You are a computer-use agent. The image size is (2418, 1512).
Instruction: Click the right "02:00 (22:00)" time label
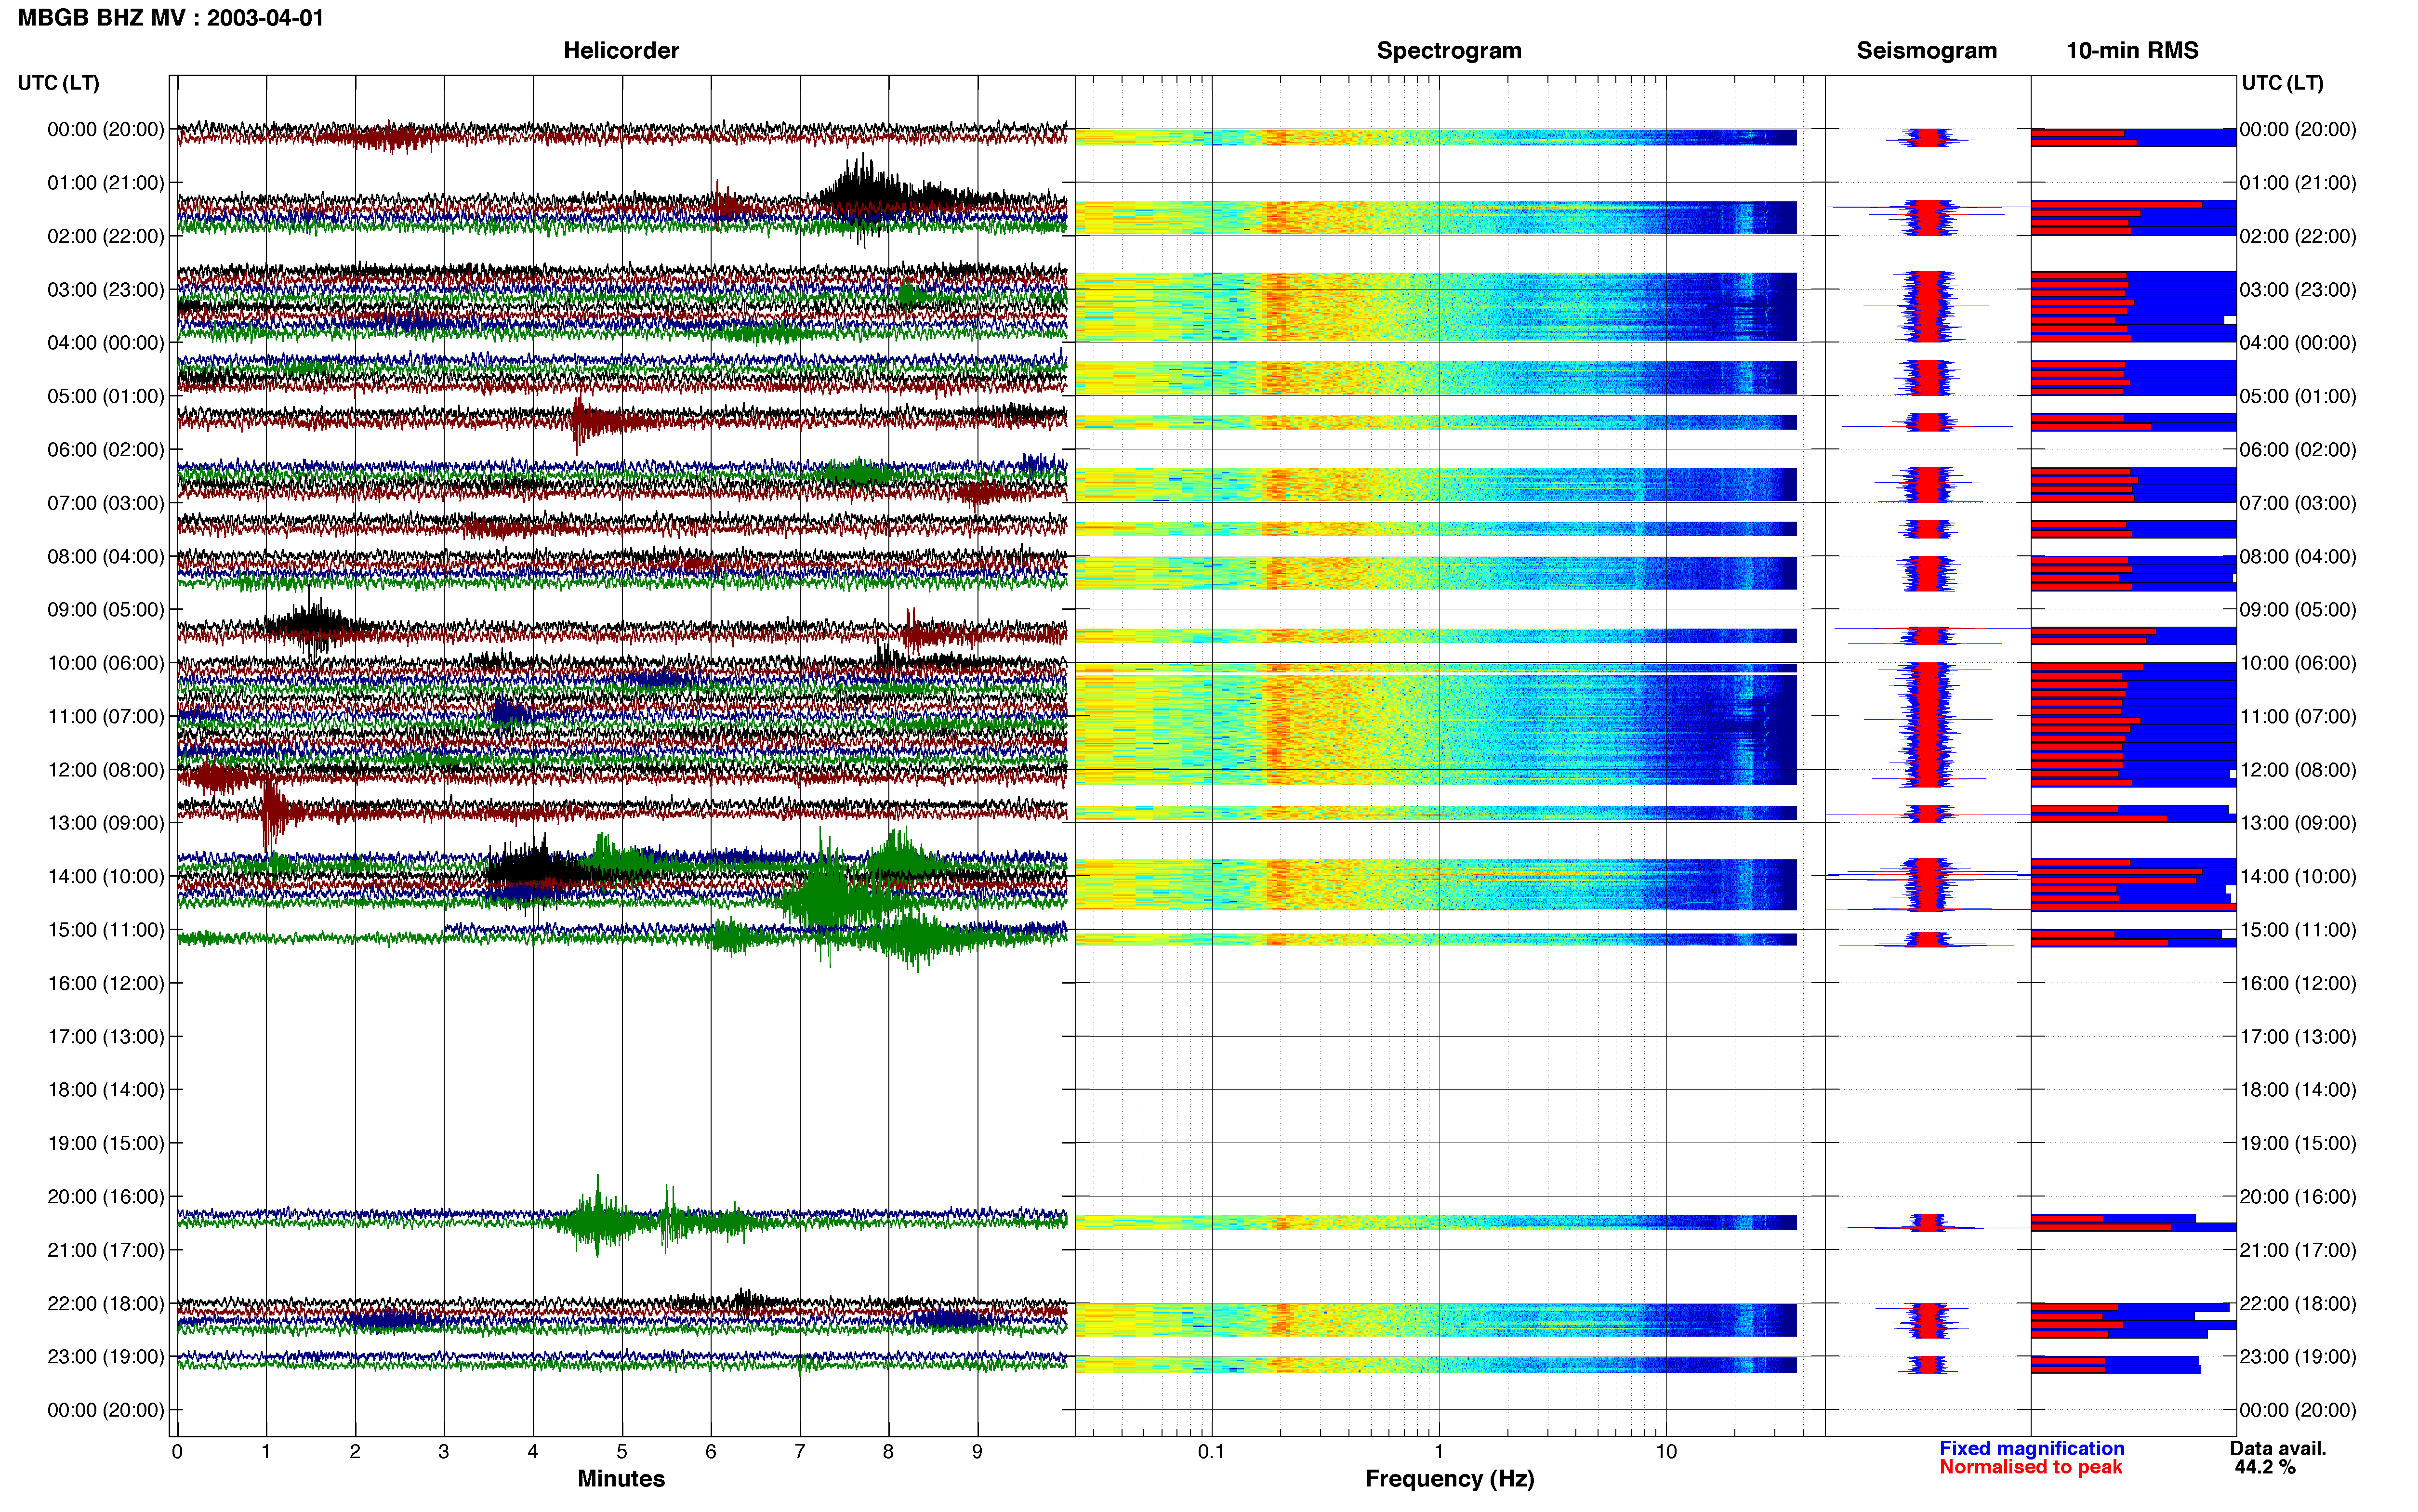click(2298, 236)
